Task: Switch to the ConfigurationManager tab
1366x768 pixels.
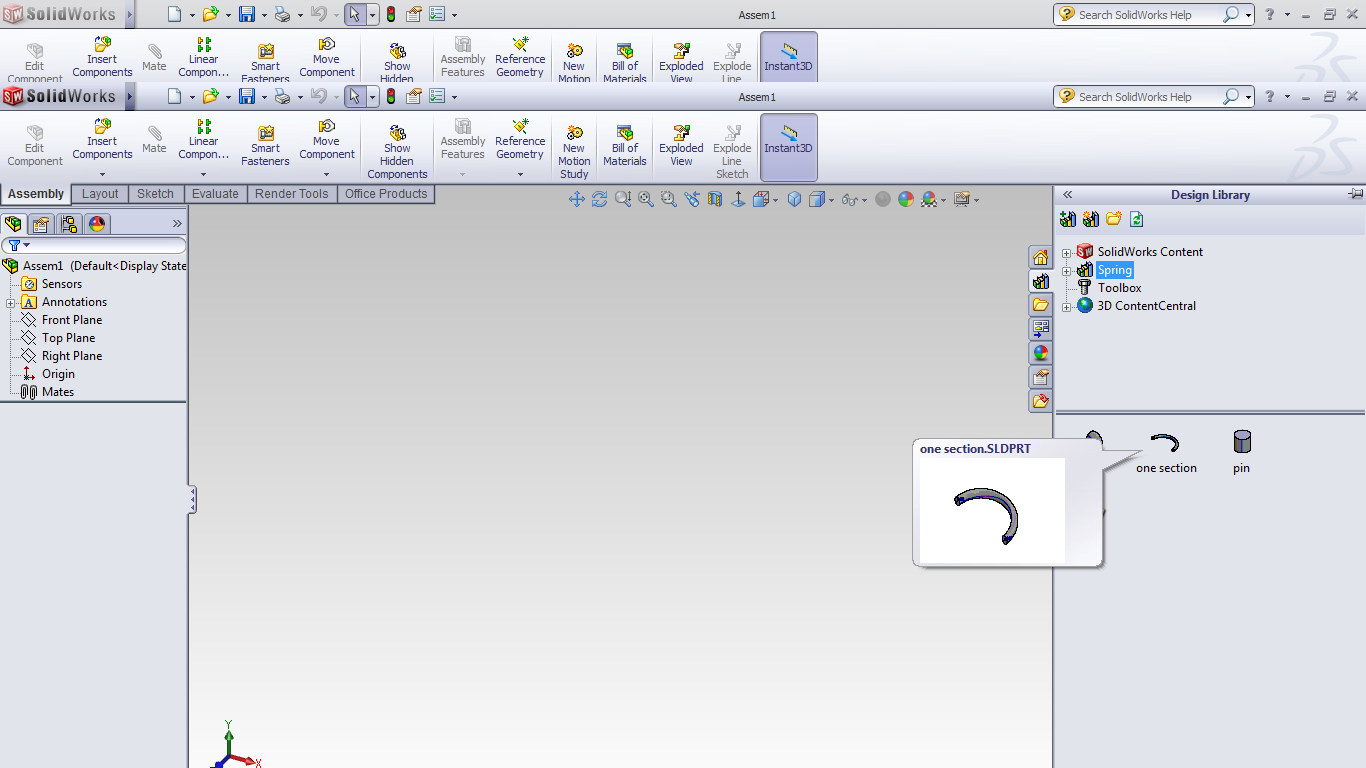Action: 69,224
